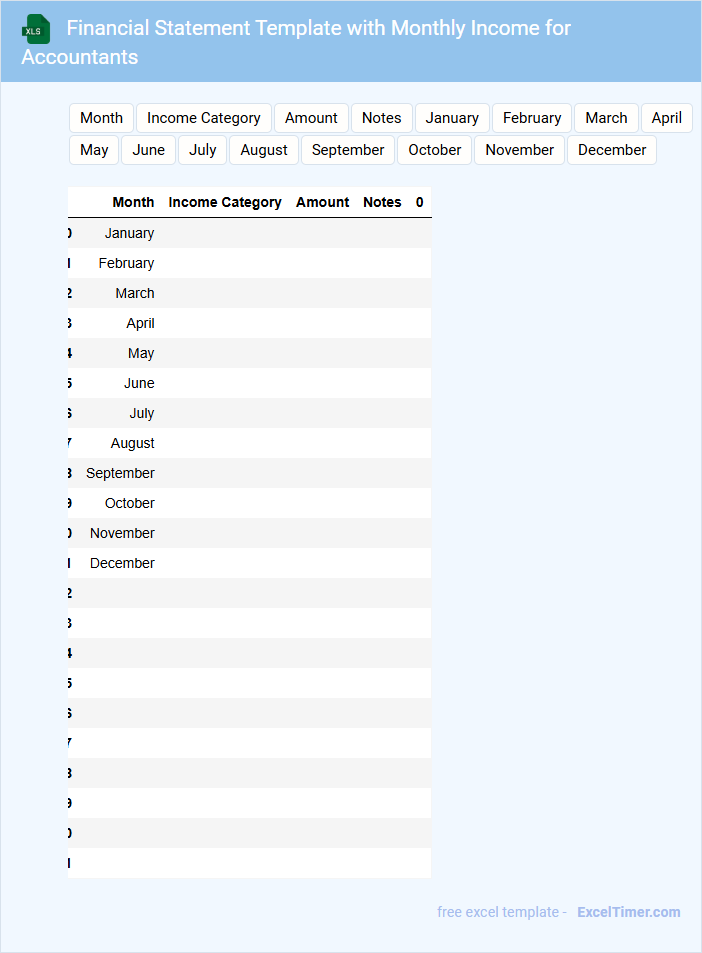Click the September tag button
This screenshot has width=702, height=953.
[348, 150]
